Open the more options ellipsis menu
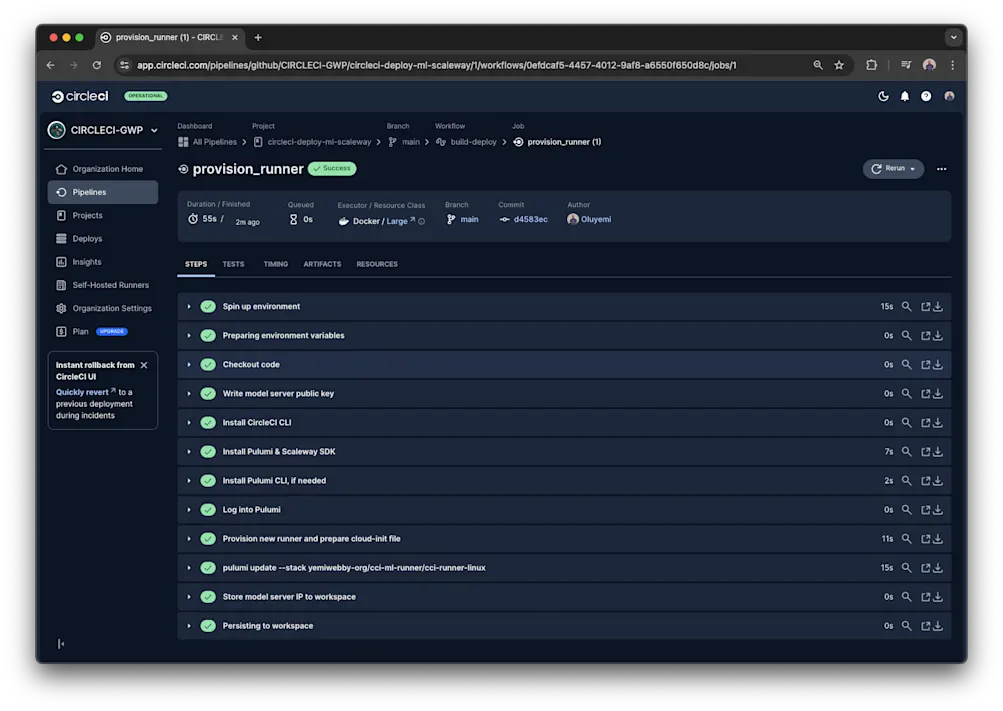This screenshot has width=1003, height=711. point(942,169)
